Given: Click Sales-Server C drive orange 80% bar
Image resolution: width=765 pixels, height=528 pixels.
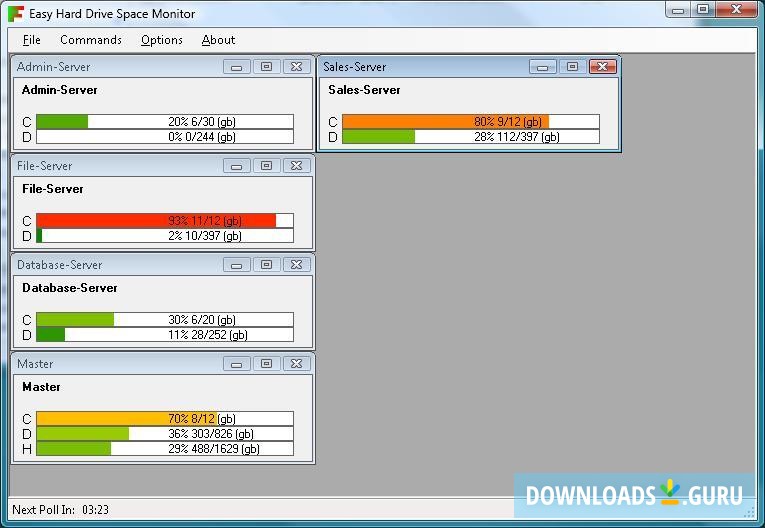Looking at the screenshot, I should pyautogui.click(x=471, y=122).
